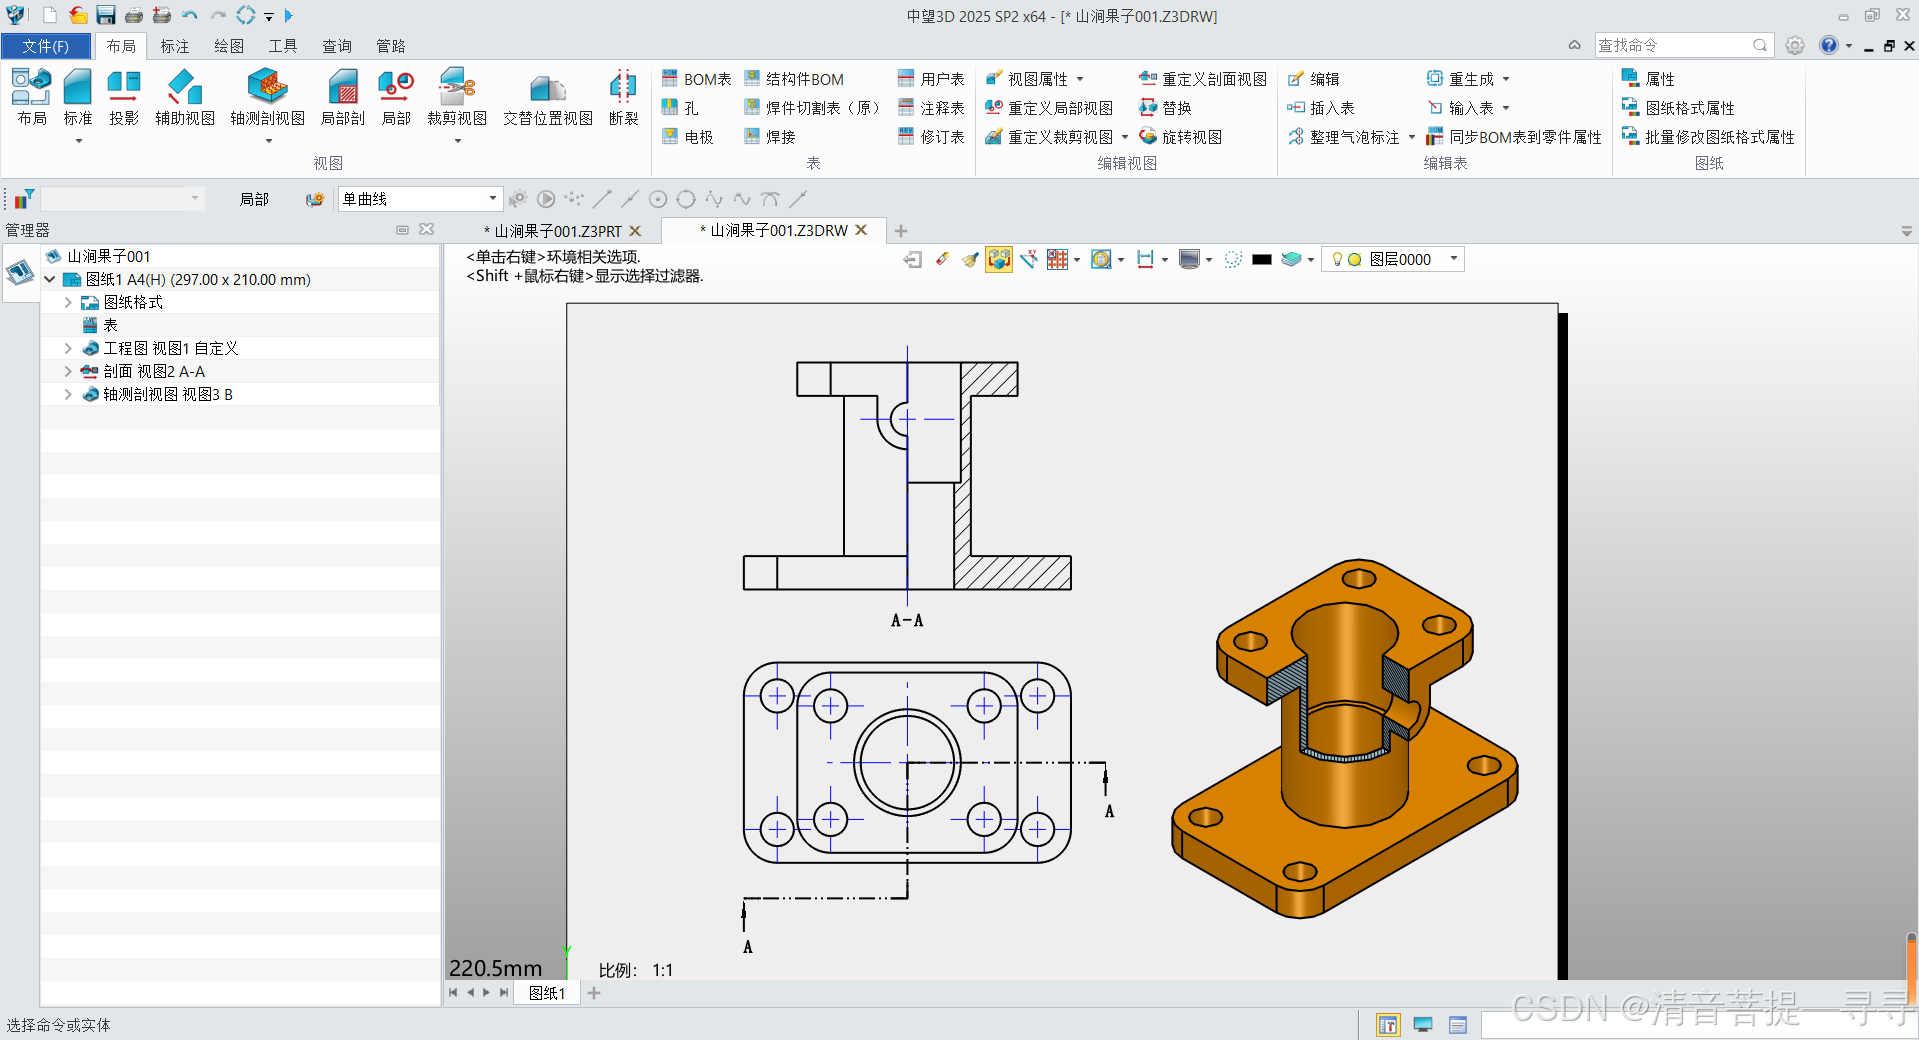Screen dimensions: 1919x1040
Task: Choose the 辅助视图 auxiliary view tool
Action: pyautogui.click(x=185, y=97)
